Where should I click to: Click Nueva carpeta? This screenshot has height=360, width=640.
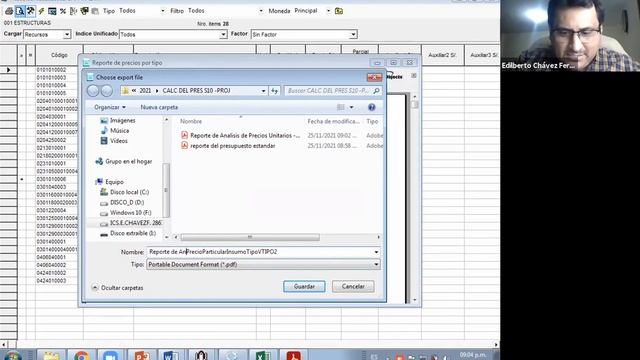[x=159, y=107]
